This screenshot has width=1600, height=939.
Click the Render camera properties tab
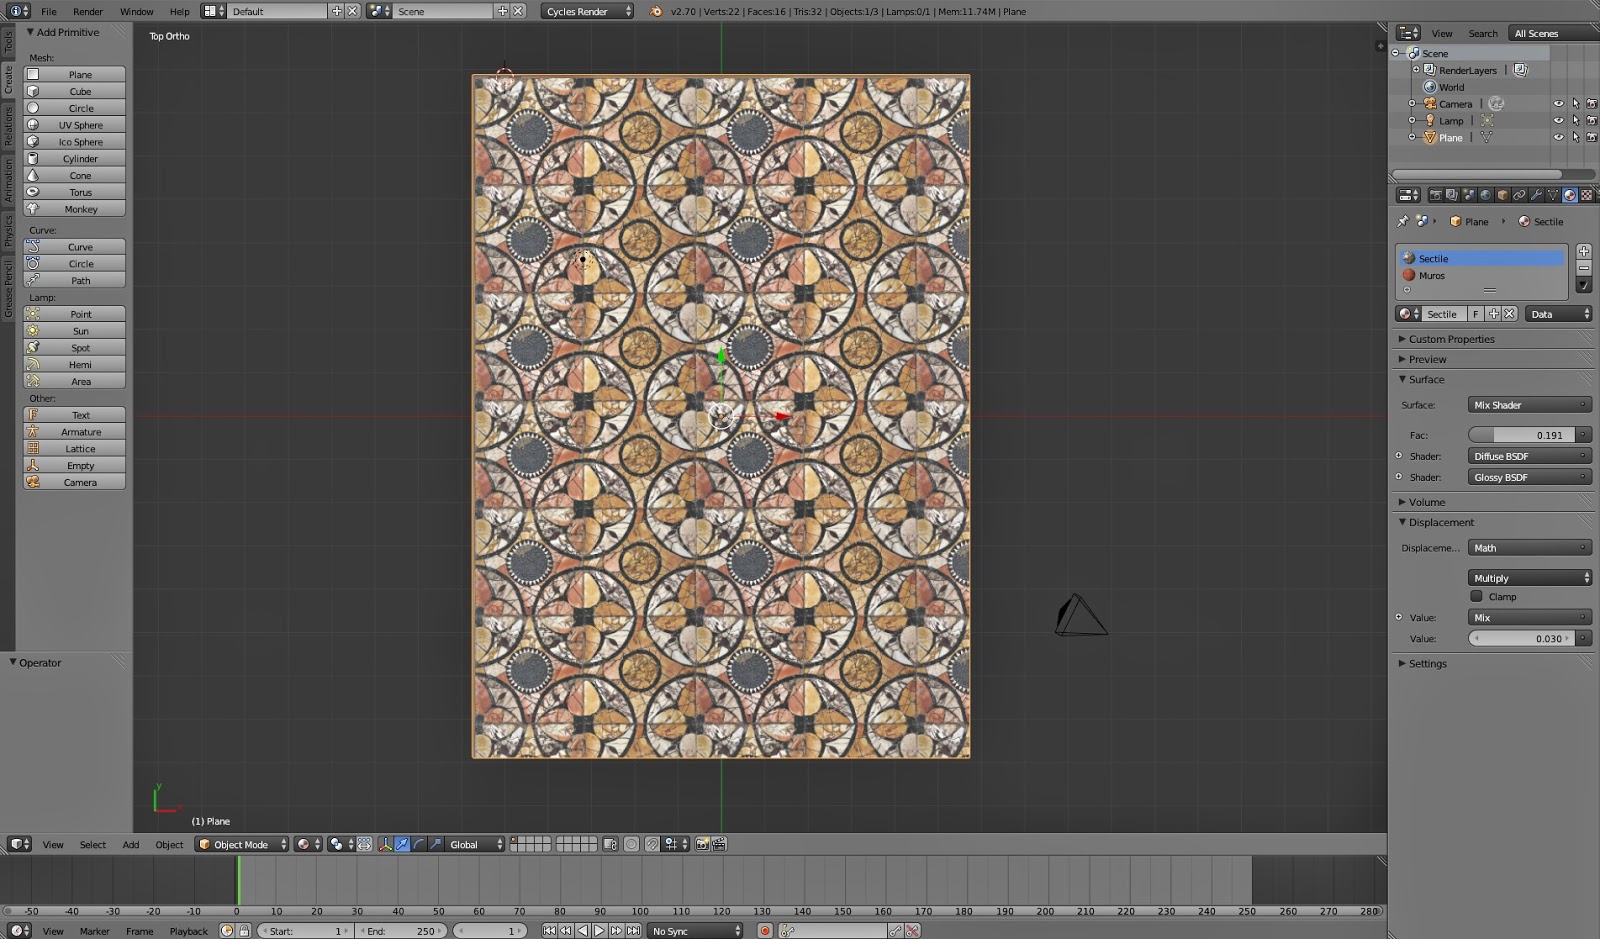[x=1435, y=195]
